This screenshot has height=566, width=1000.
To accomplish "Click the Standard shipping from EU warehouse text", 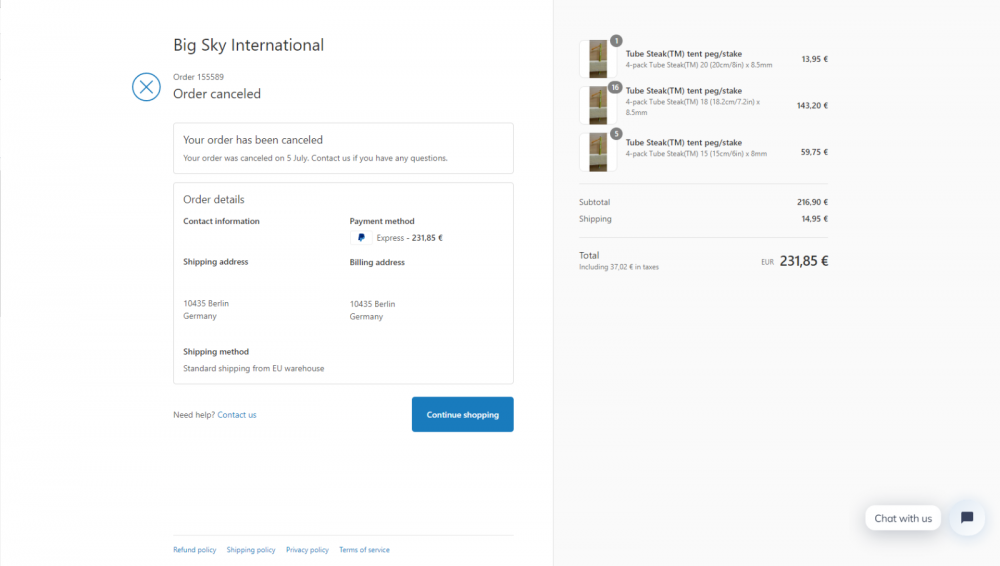I will 253,368.
